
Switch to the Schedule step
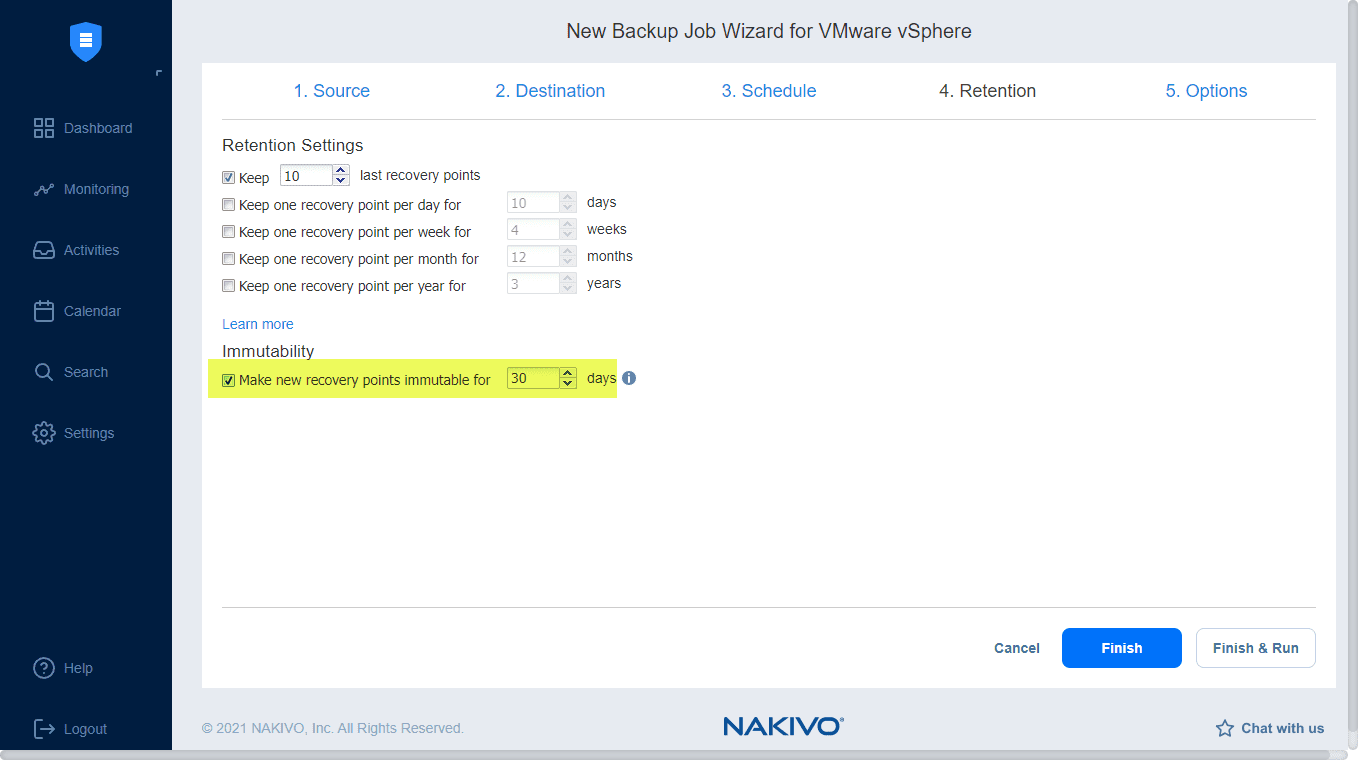pyautogui.click(x=768, y=90)
